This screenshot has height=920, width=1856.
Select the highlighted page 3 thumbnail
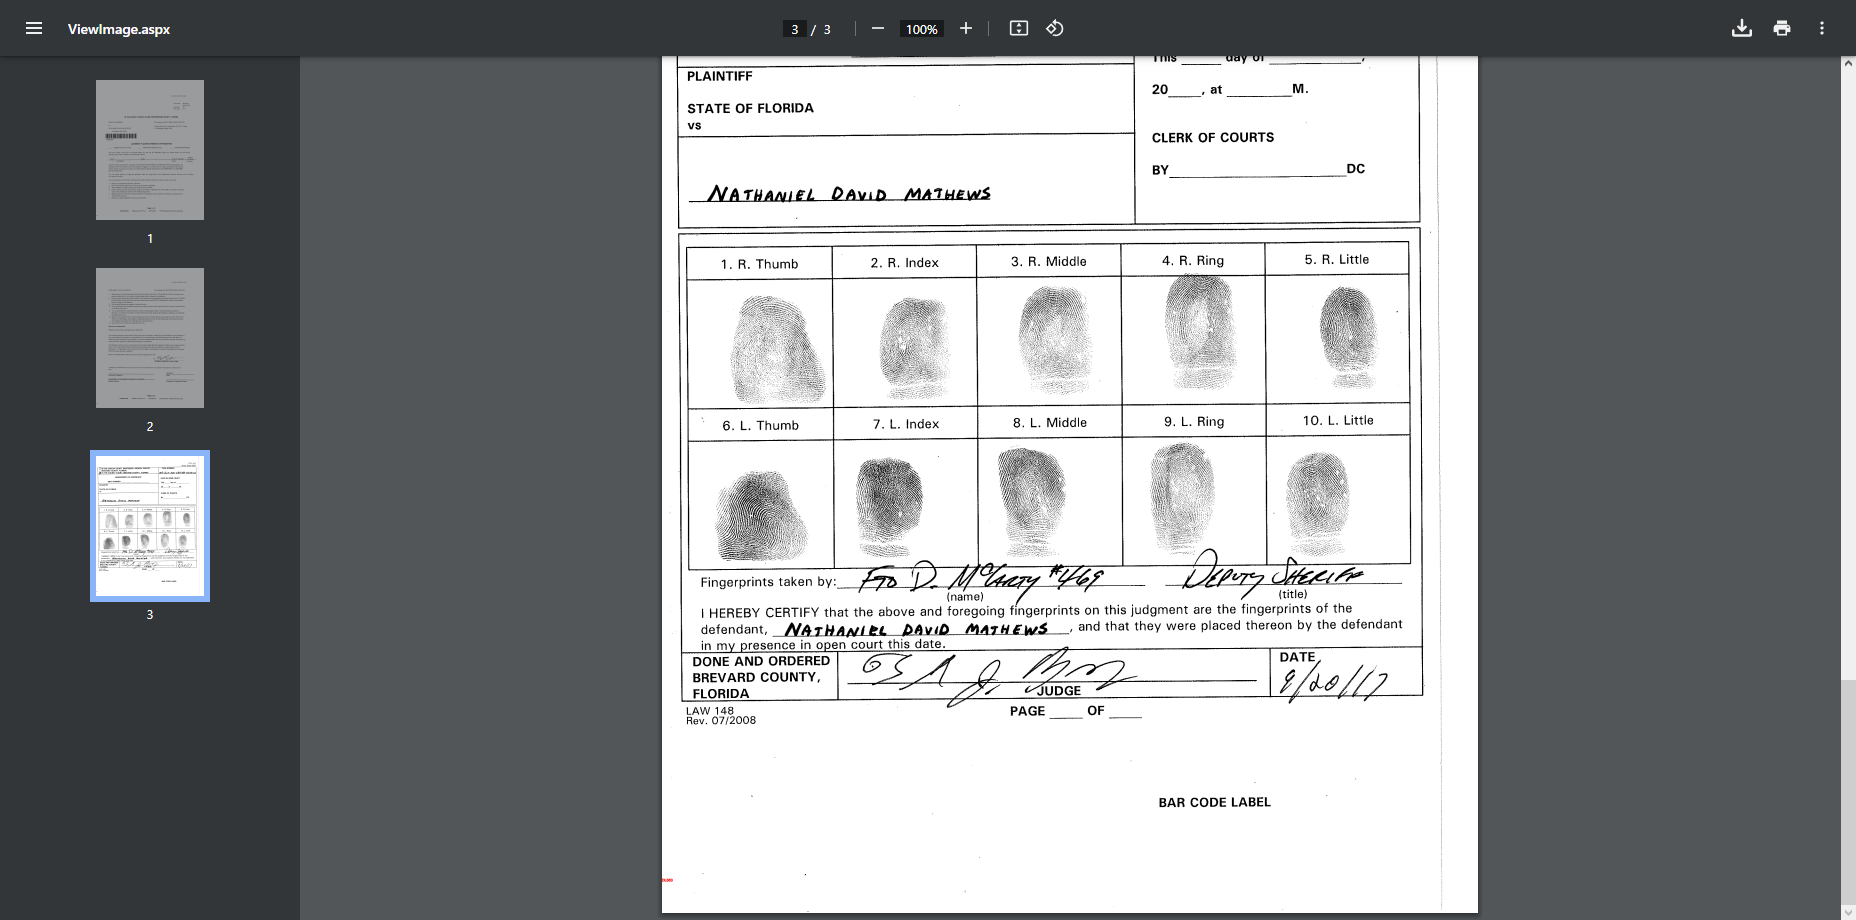pos(150,526)
